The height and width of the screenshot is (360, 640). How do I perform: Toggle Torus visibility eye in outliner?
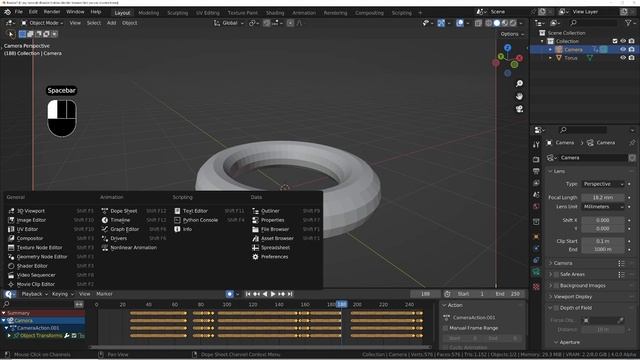coord(623,58)
